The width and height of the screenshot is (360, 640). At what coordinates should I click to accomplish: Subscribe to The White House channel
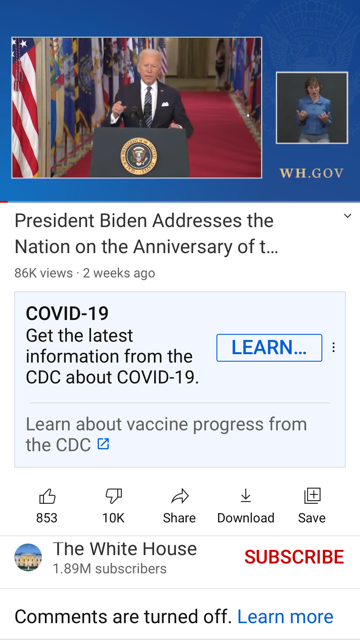click(294, 557)
